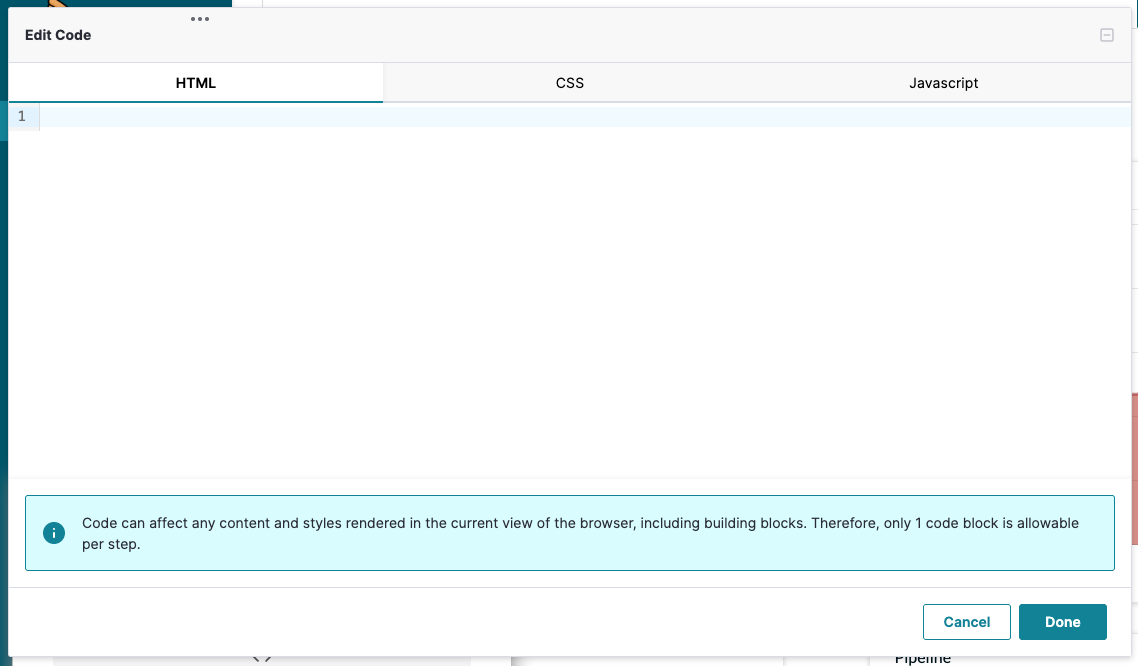Open the Javascript tab

943,83
